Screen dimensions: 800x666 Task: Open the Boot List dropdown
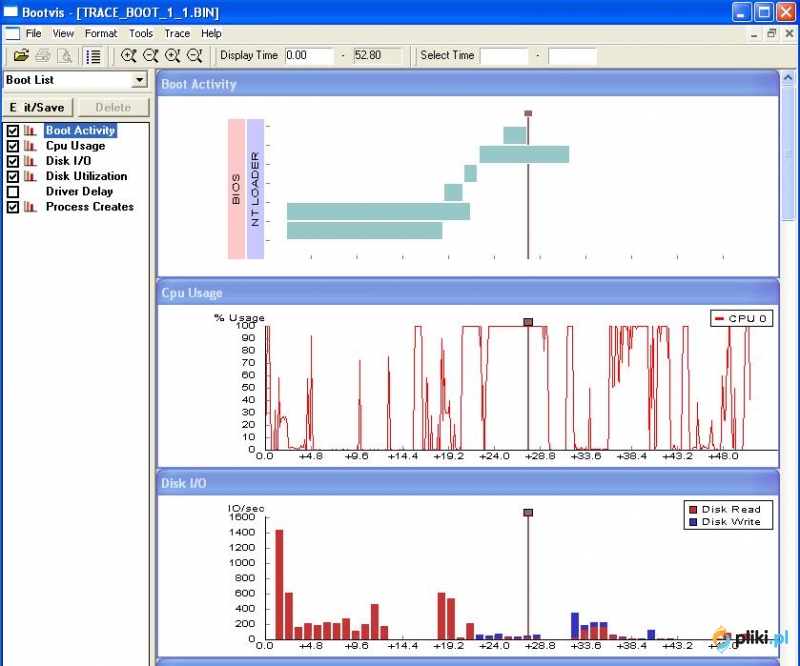click(x=139, y=80)
